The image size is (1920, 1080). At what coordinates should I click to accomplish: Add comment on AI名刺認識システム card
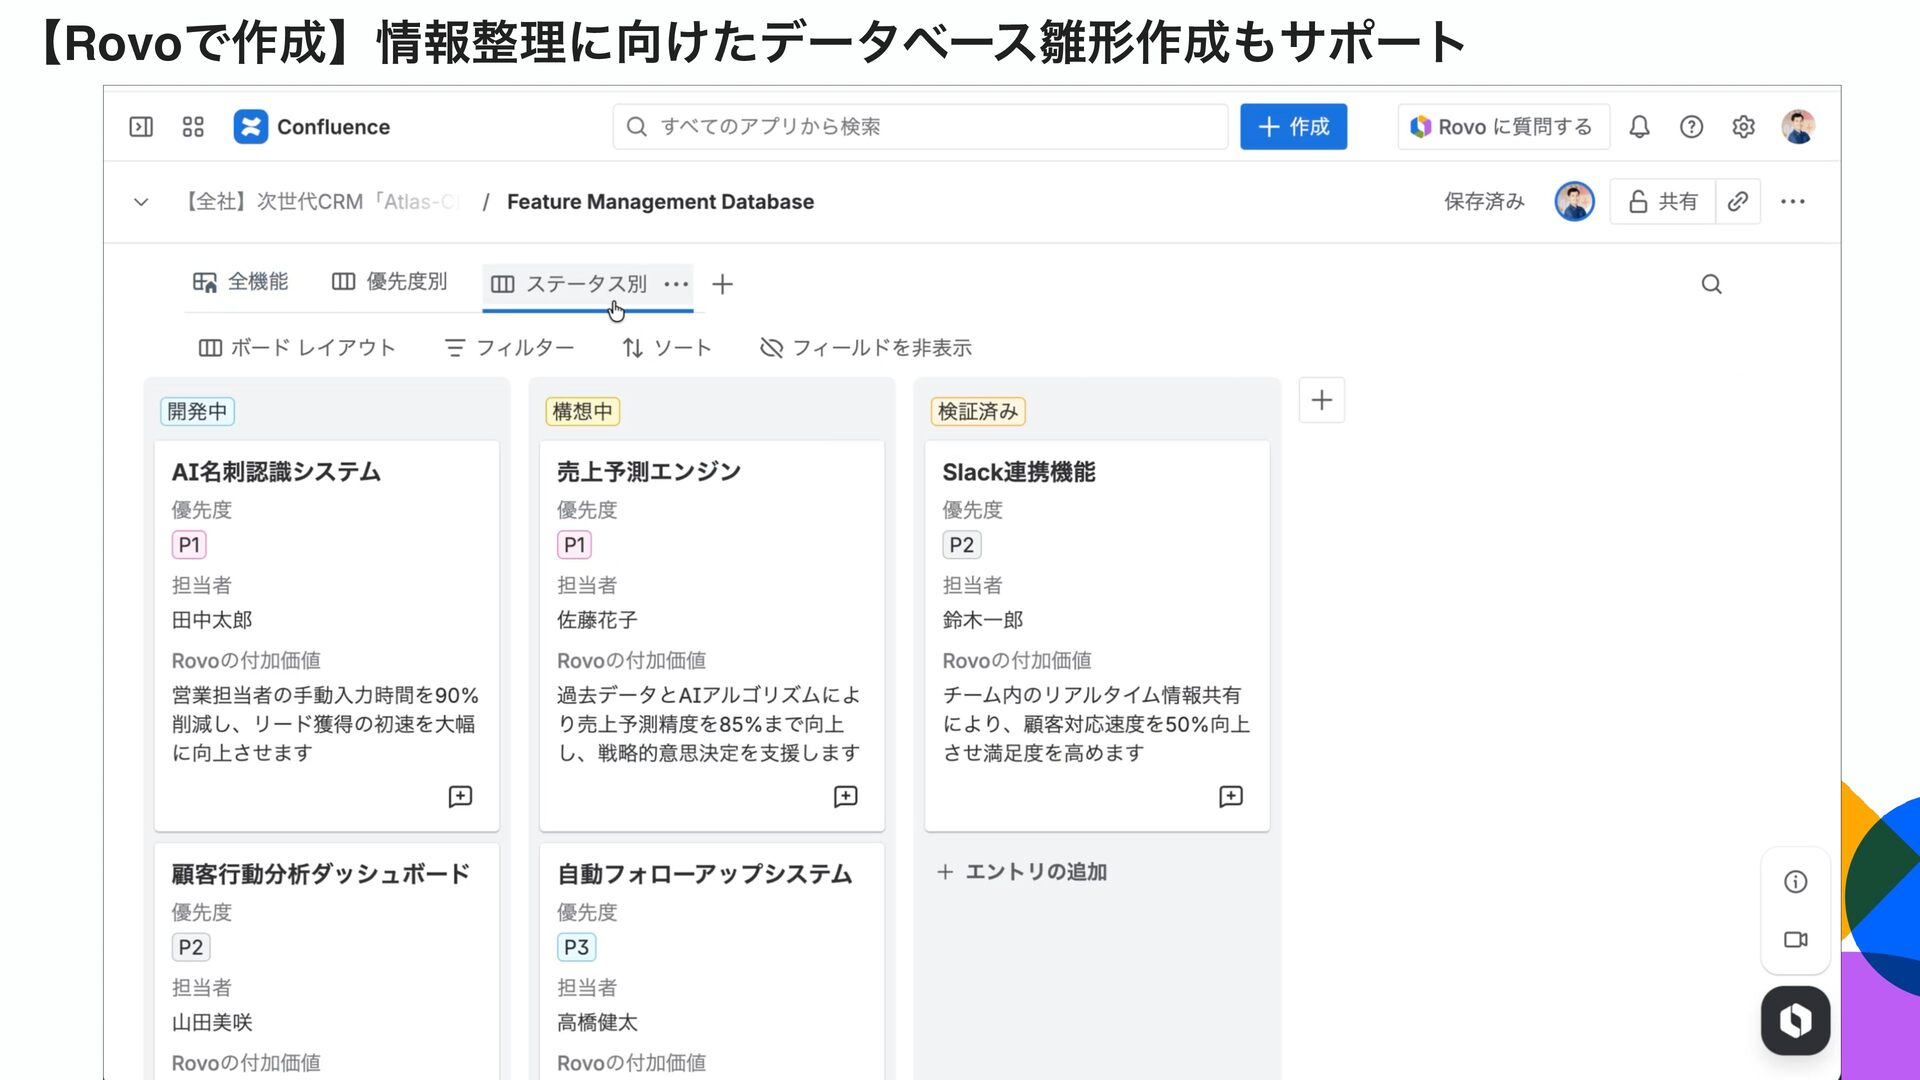460,796
